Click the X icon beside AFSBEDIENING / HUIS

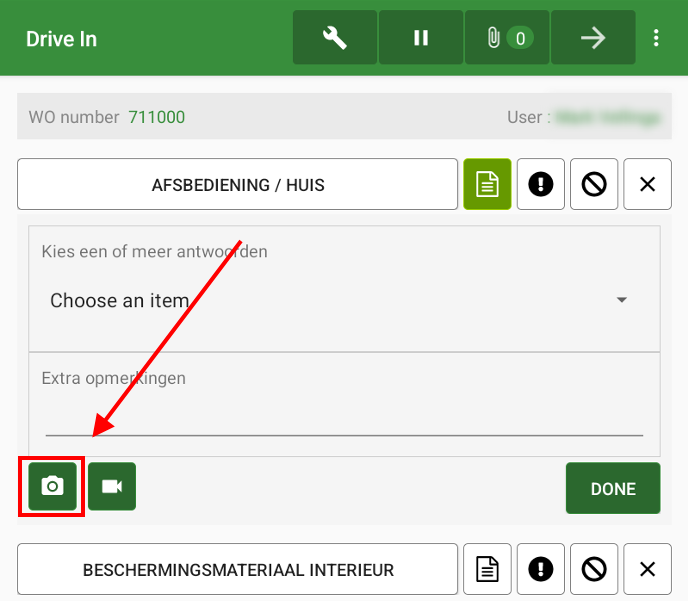tap(647, 185)
